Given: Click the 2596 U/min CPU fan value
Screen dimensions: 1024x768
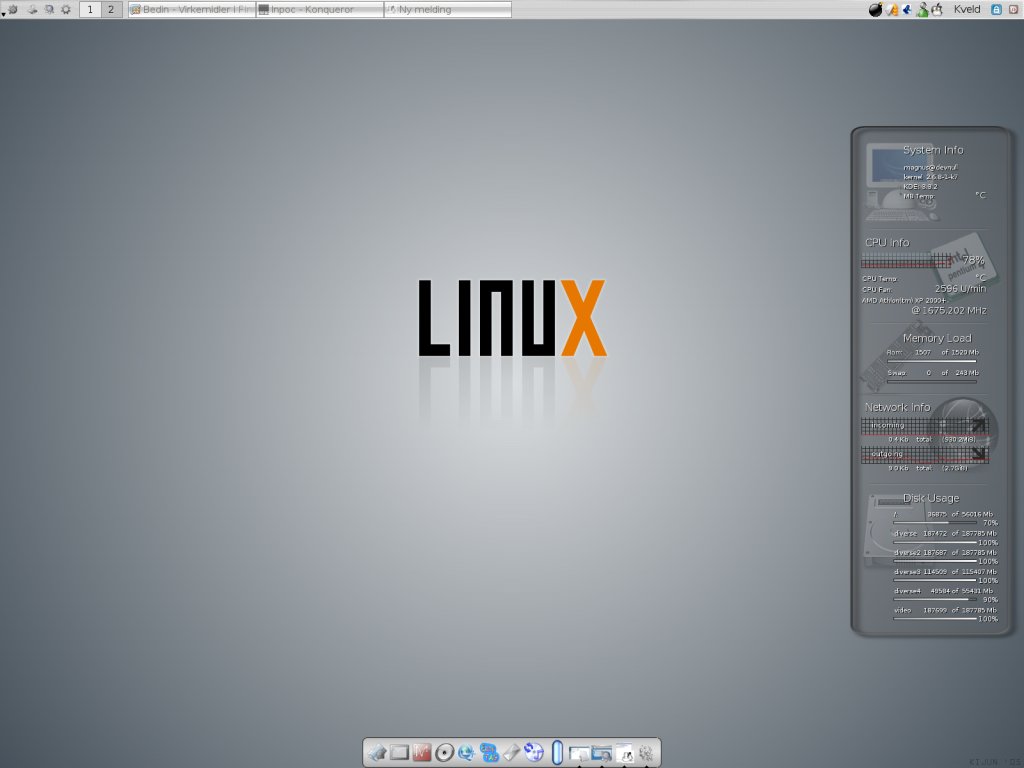Looking at the screenshot, I should click(960, 289).
